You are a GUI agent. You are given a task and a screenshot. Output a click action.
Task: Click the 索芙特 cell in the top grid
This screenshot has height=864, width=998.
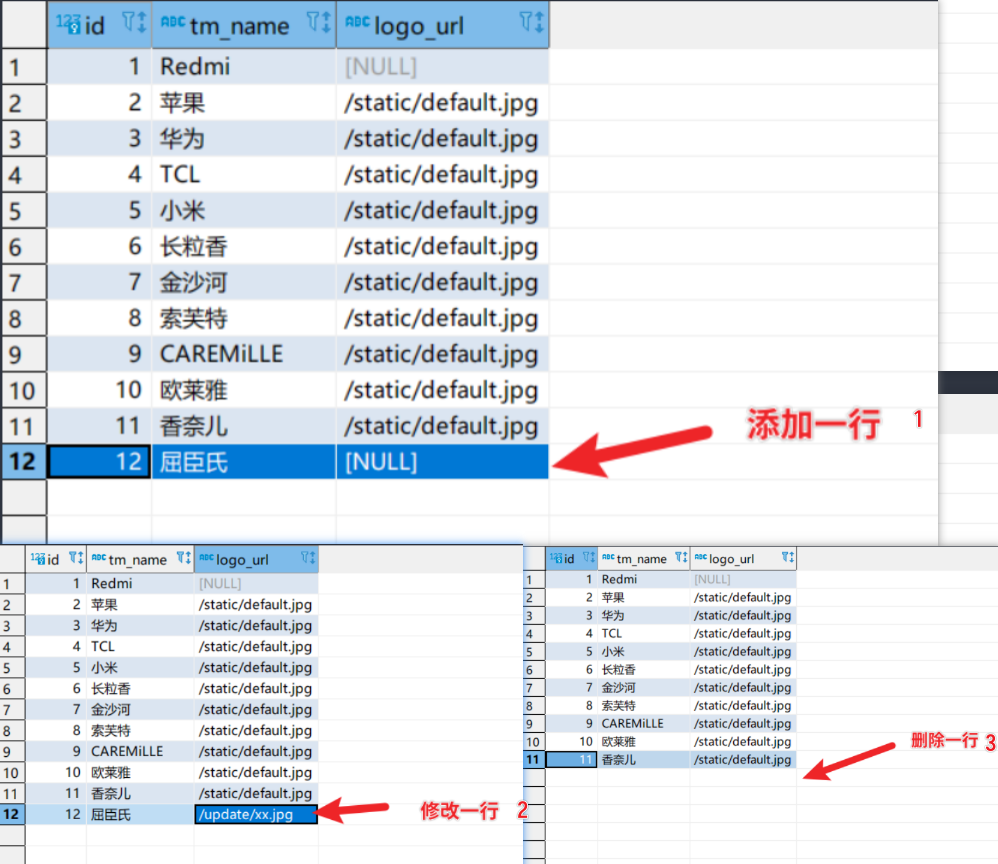(244, 318)
